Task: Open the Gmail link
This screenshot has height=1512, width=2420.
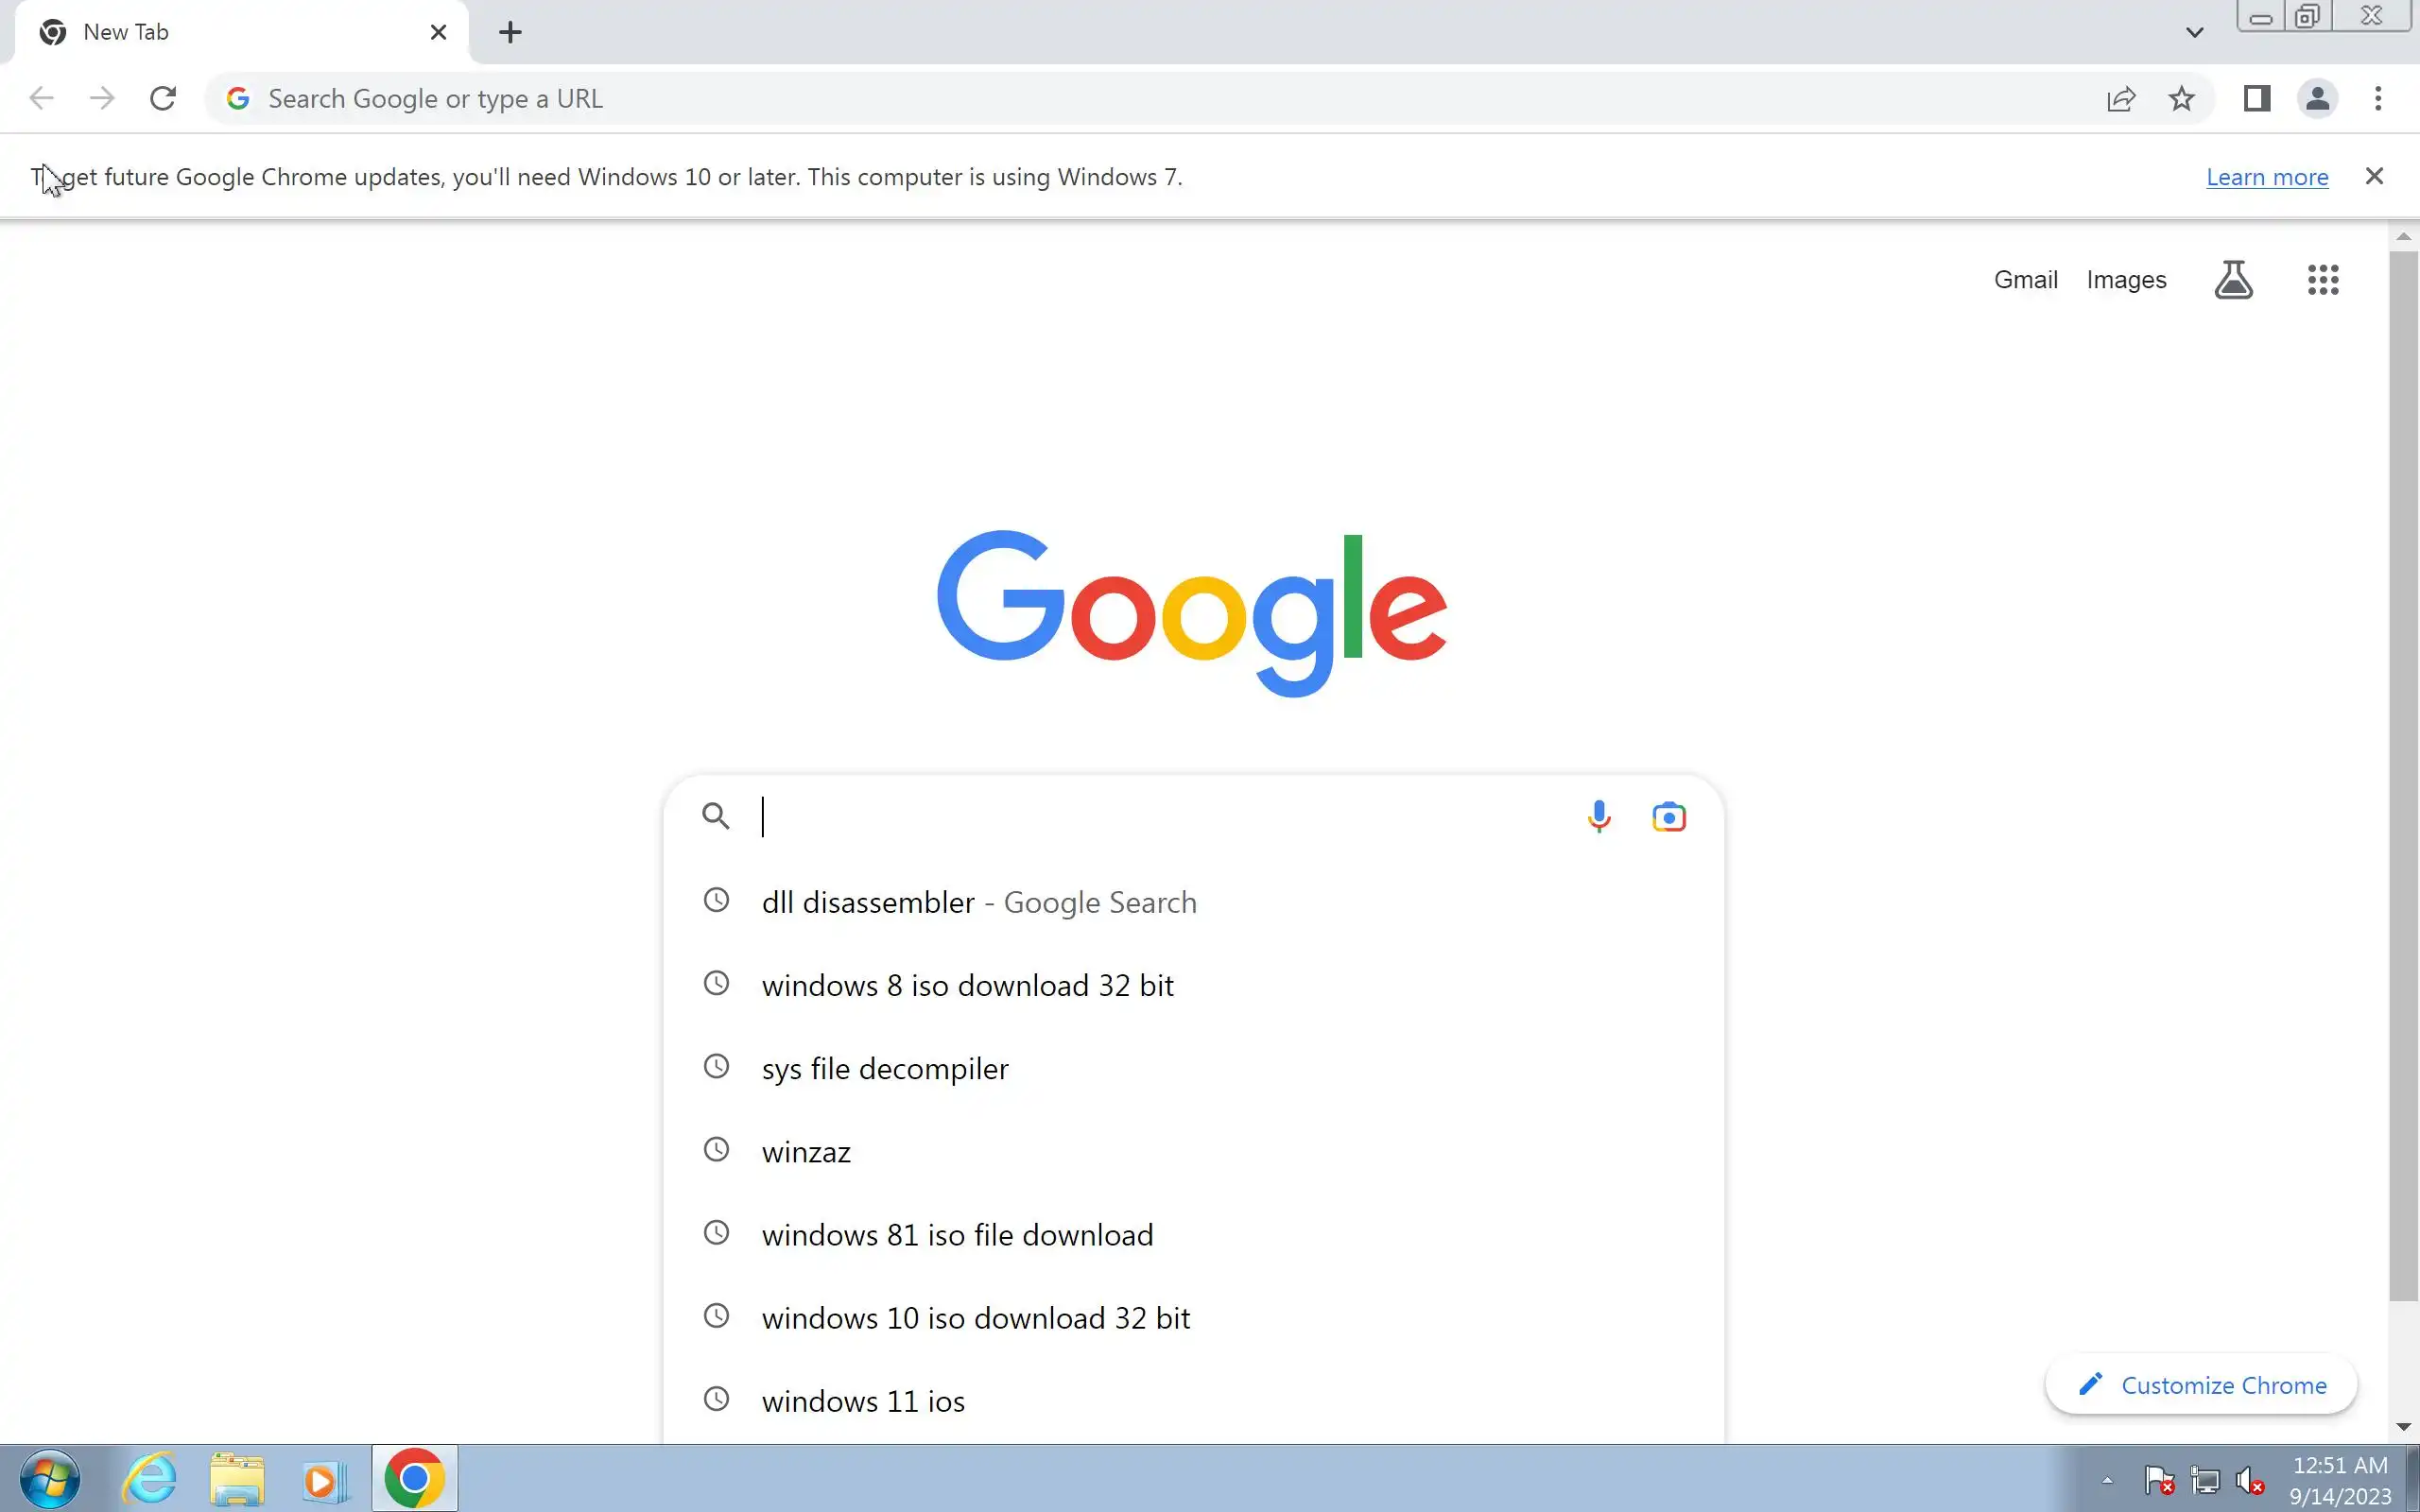Action: coord(2025,280)
